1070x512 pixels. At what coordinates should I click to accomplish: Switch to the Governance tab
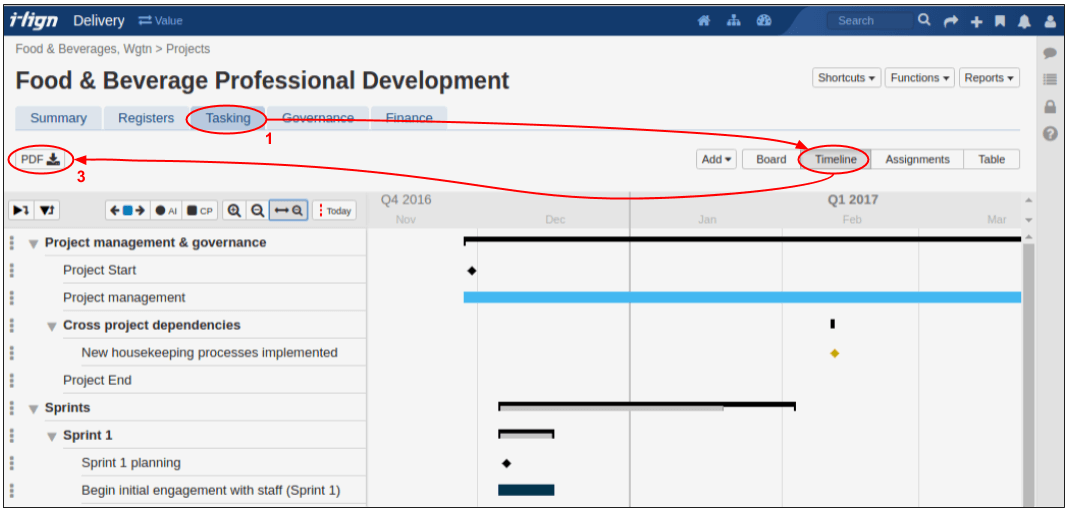318,118
